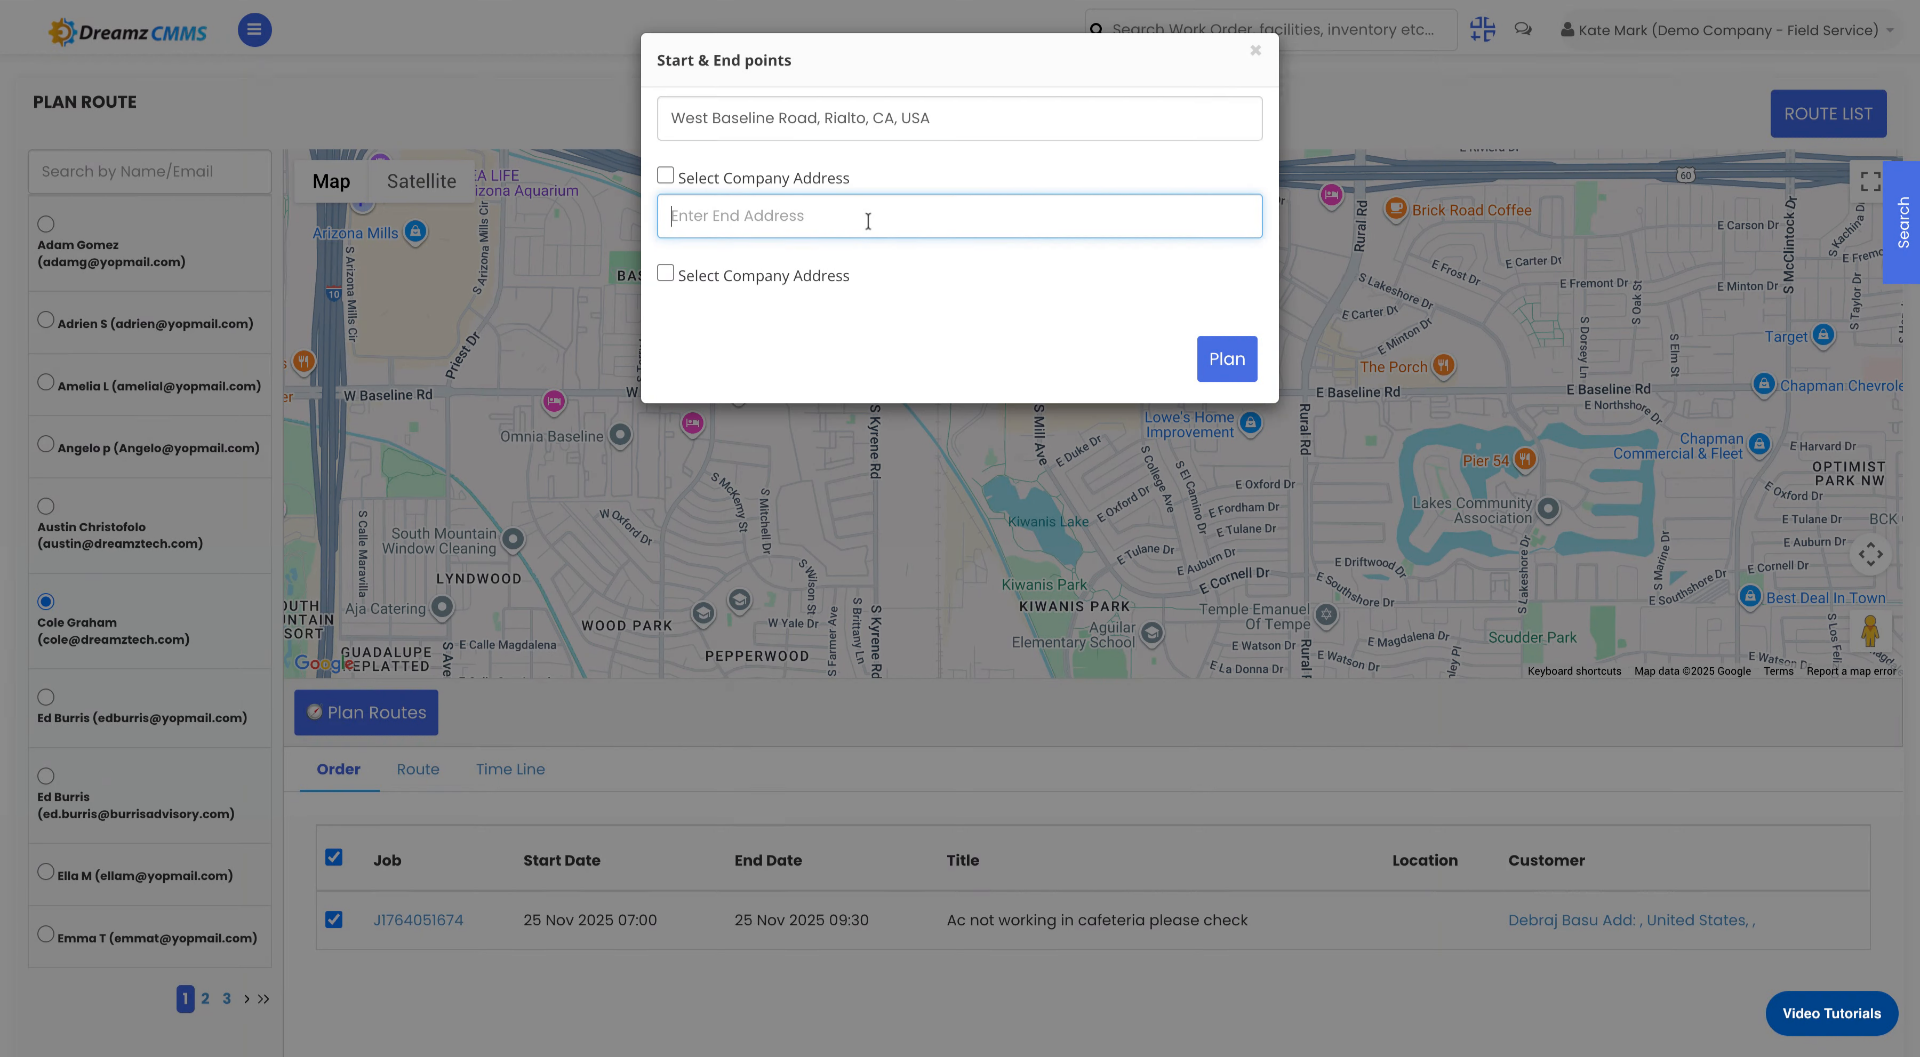Click the Brick Road Coffee map marker
This screenshot has height=1057, width=1920.
click(x=1396, y=208)
